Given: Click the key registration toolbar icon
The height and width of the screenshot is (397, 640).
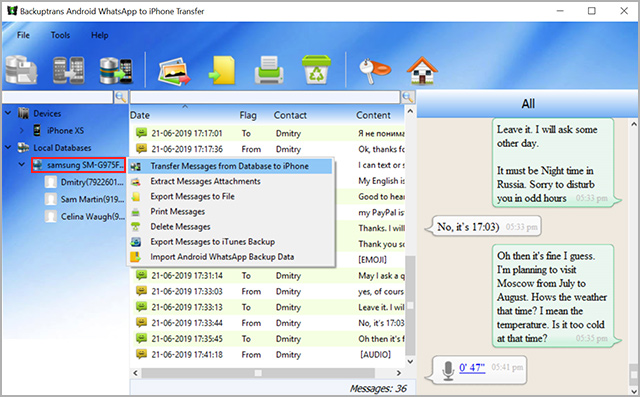Looking at the screenshot, I should pyautogui.click(x=374, y=71).
